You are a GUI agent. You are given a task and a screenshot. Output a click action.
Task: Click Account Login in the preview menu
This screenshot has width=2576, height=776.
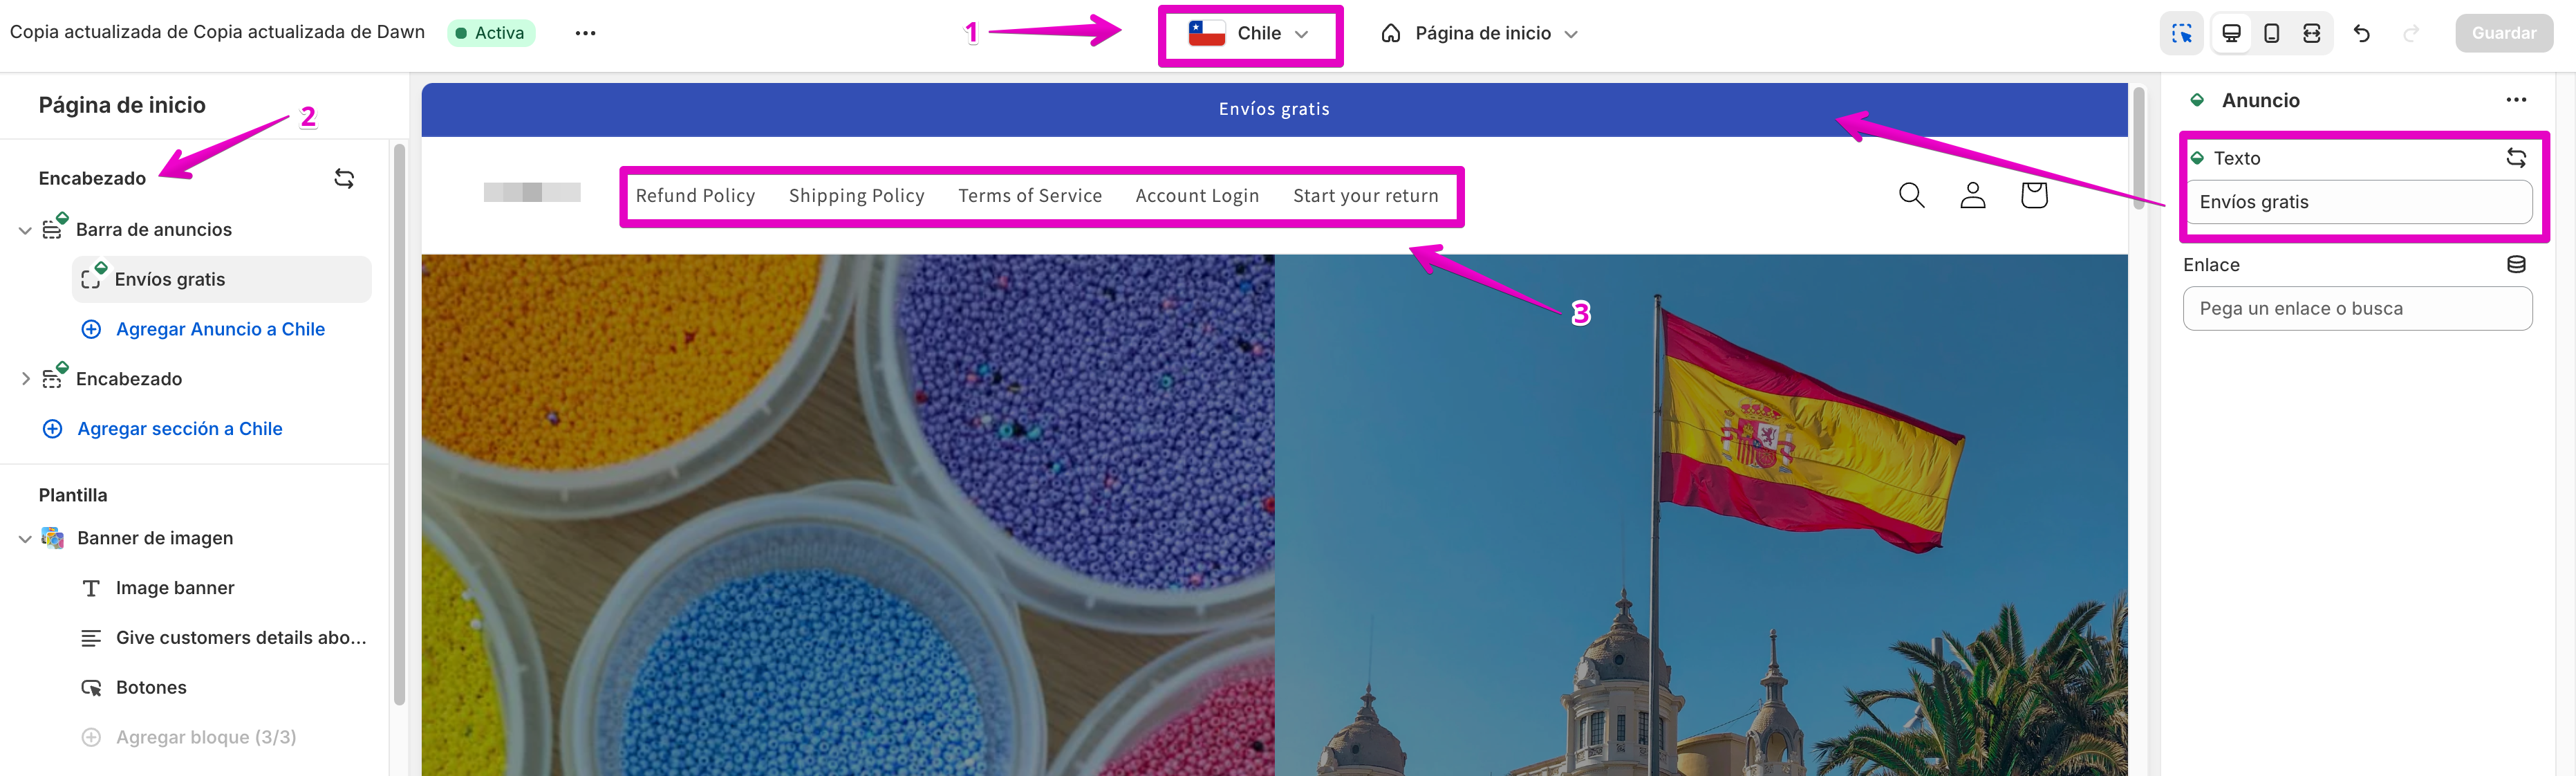[1197, 196]
